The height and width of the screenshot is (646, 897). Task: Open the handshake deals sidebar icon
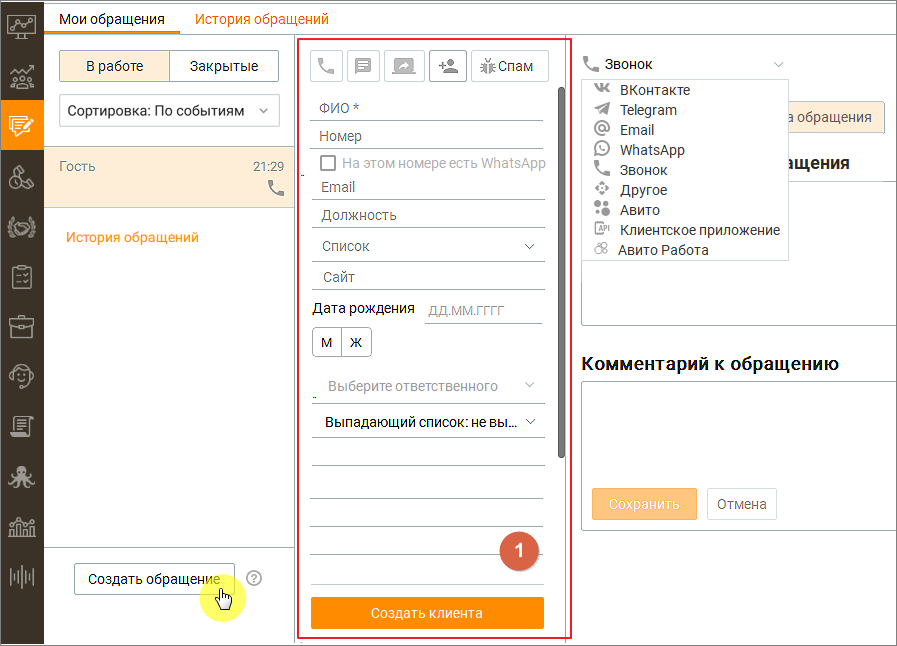[x=22, y=227]
